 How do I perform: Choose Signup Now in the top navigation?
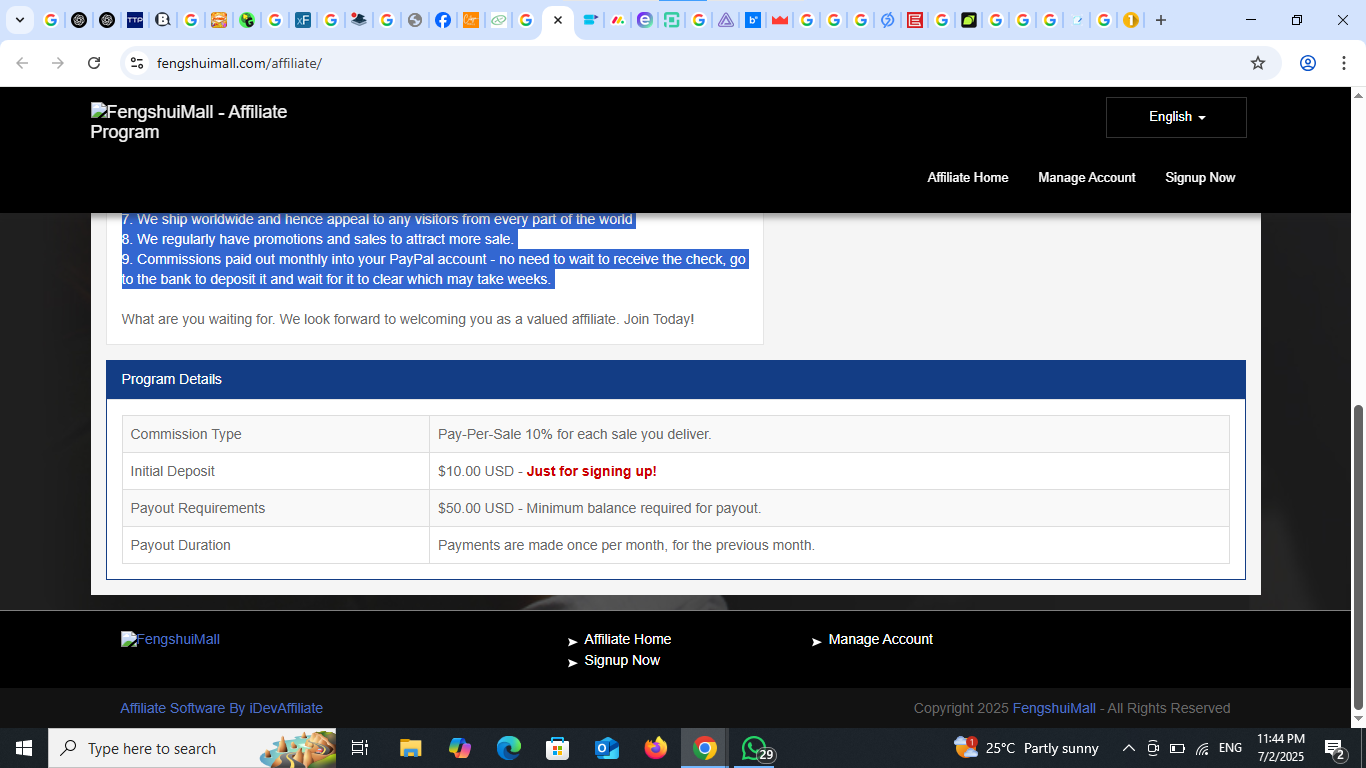(1200, 177)
